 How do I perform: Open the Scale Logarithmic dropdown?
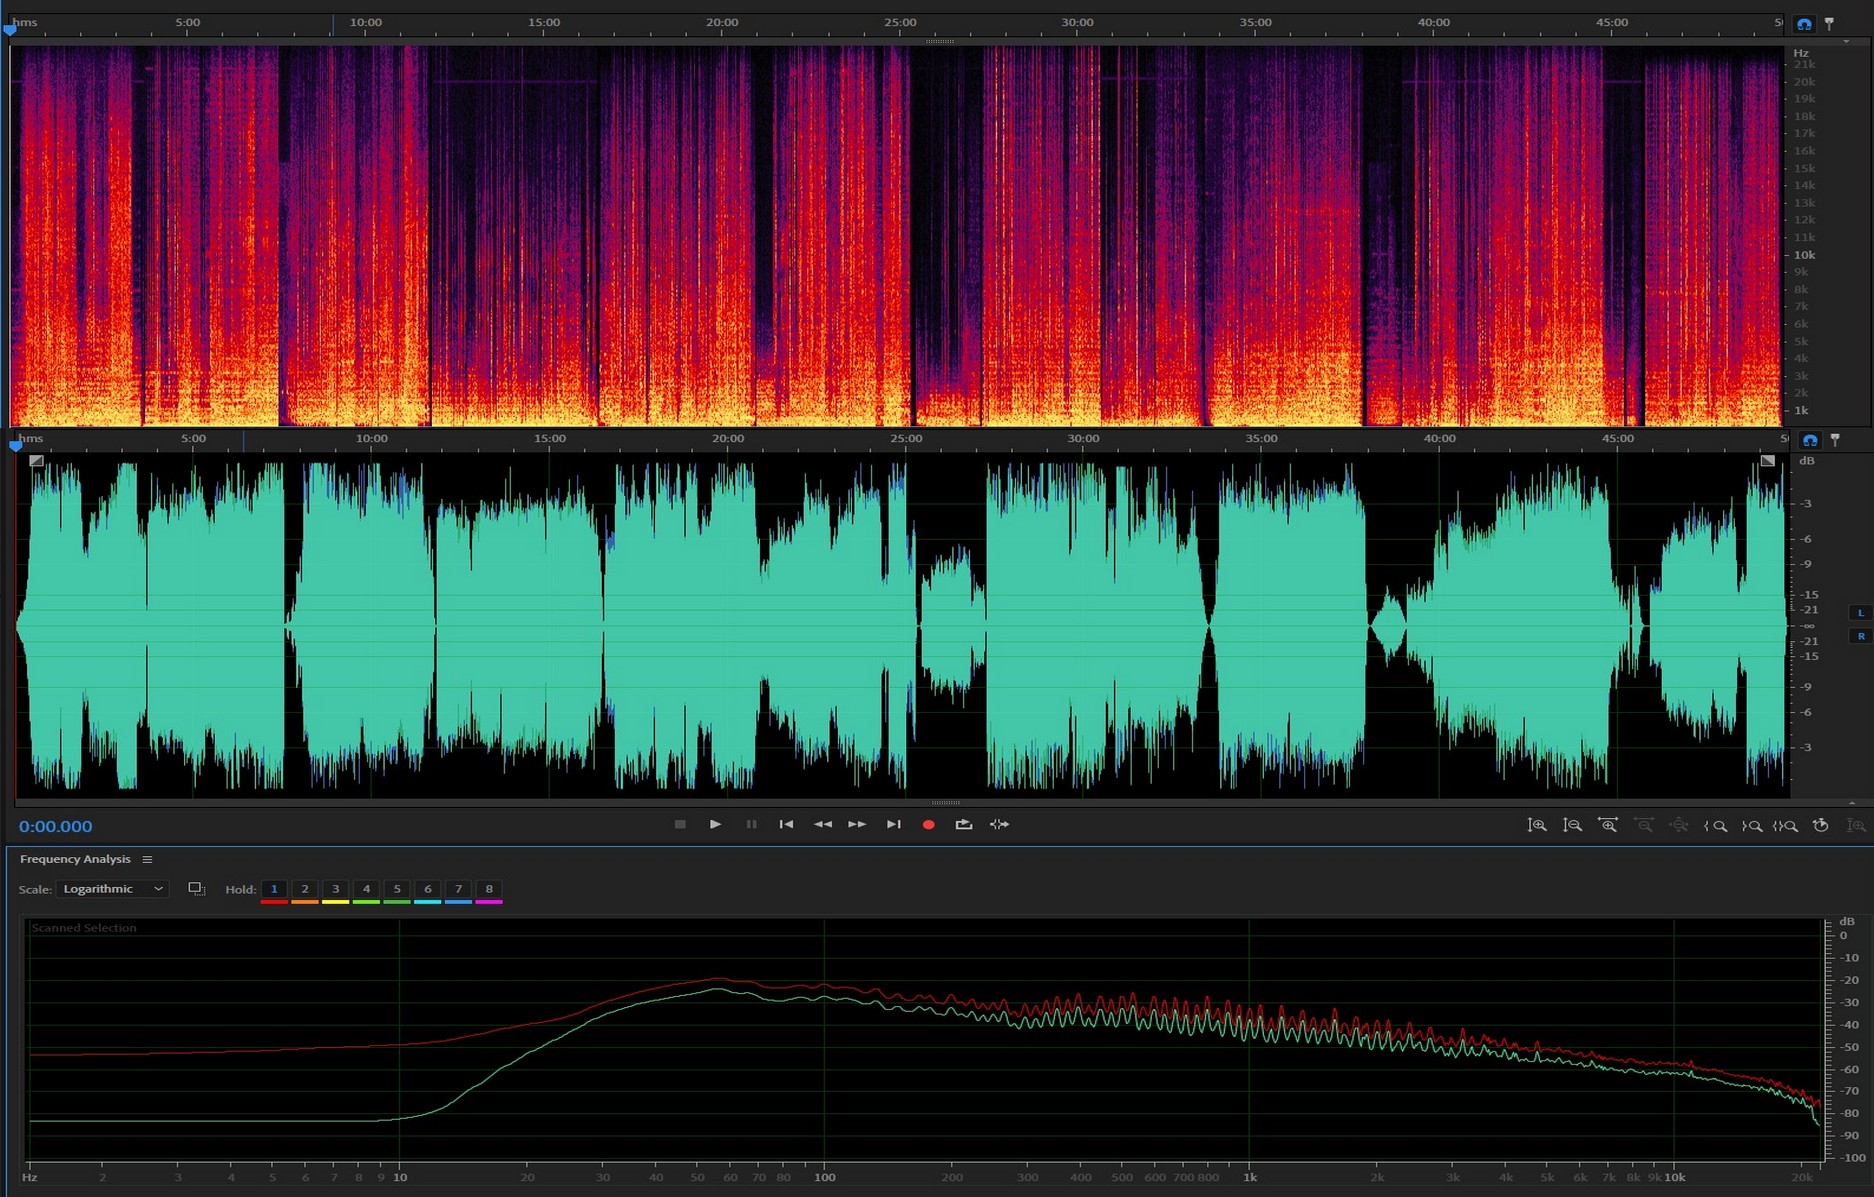[112, 889]
